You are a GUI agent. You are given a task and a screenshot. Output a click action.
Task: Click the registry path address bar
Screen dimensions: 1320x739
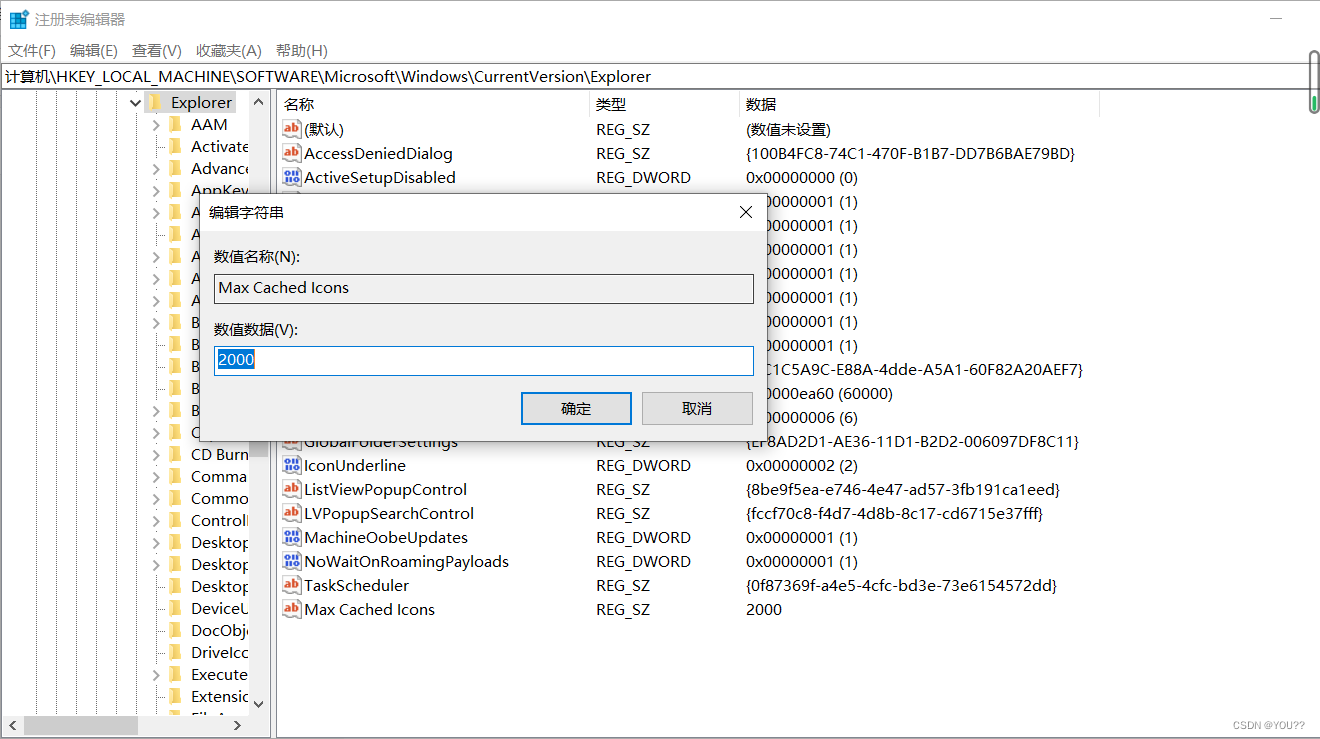point(654,76)
